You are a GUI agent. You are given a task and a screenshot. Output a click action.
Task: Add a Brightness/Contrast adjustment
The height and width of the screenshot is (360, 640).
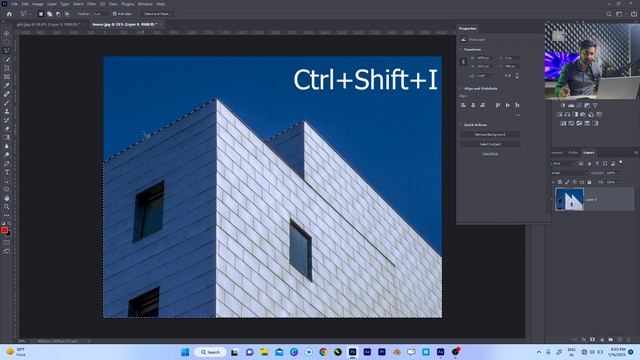point(563,105)
